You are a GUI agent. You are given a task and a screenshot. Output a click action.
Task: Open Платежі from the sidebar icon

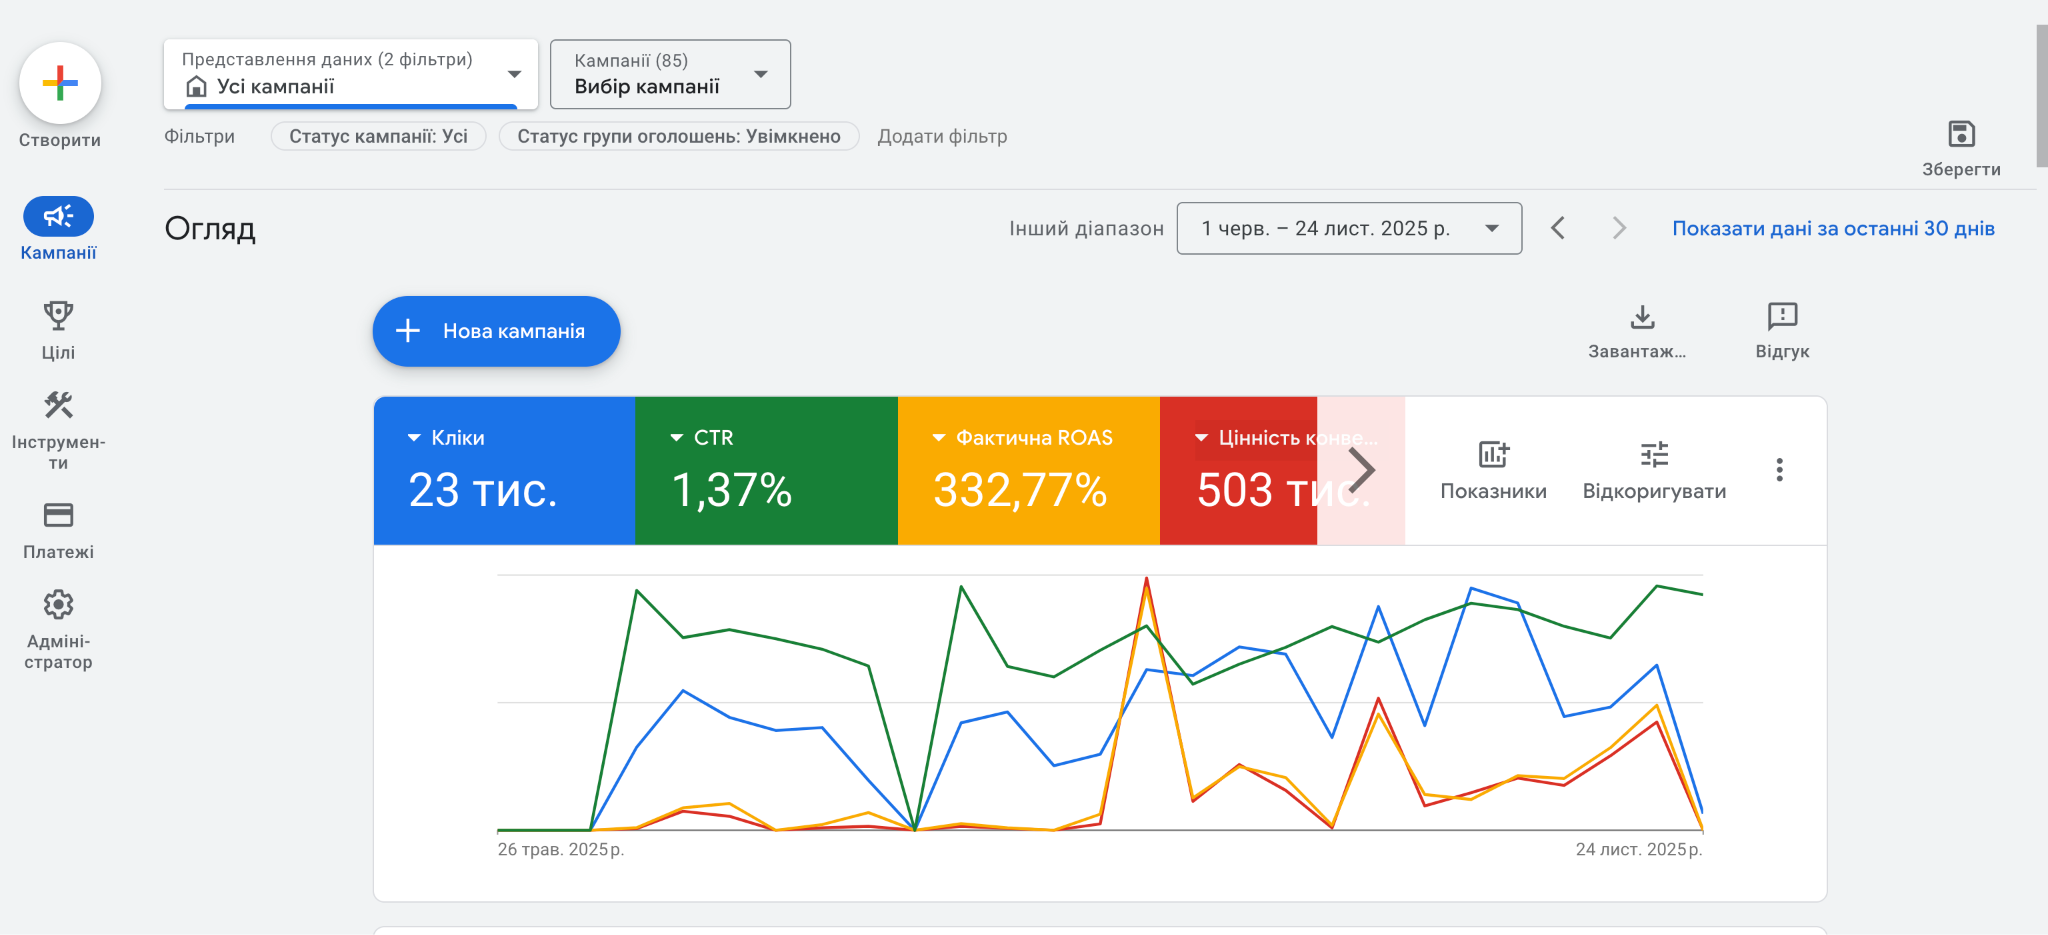tap(58, 515)
